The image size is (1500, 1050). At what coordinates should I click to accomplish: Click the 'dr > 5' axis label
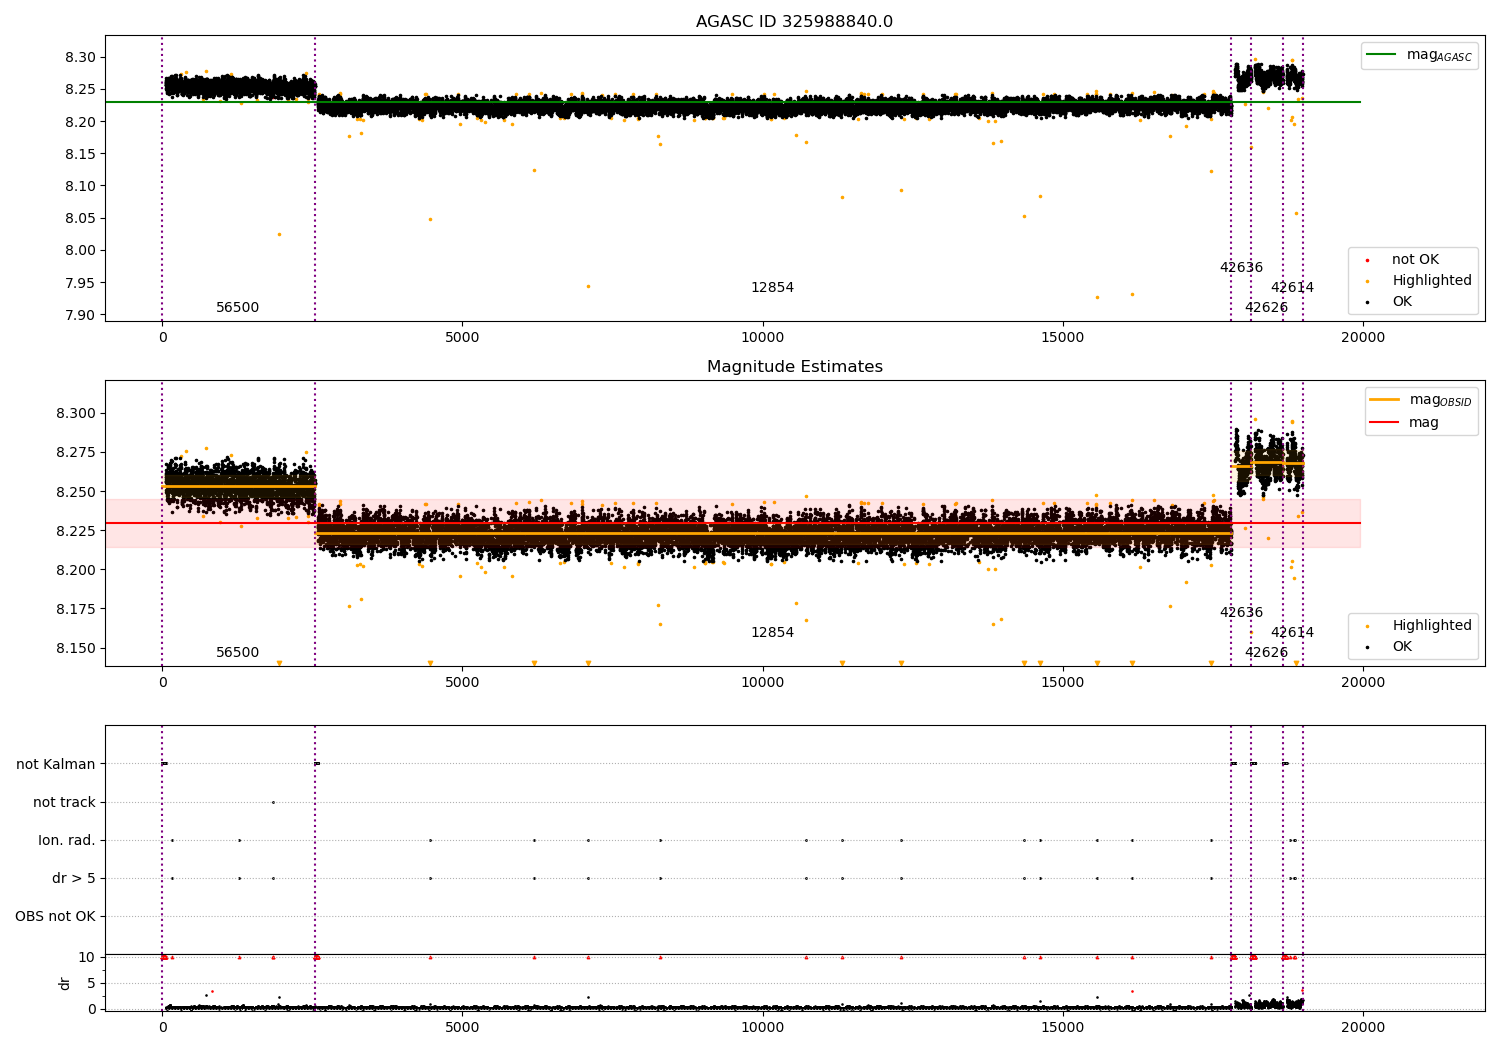(74, 878)
